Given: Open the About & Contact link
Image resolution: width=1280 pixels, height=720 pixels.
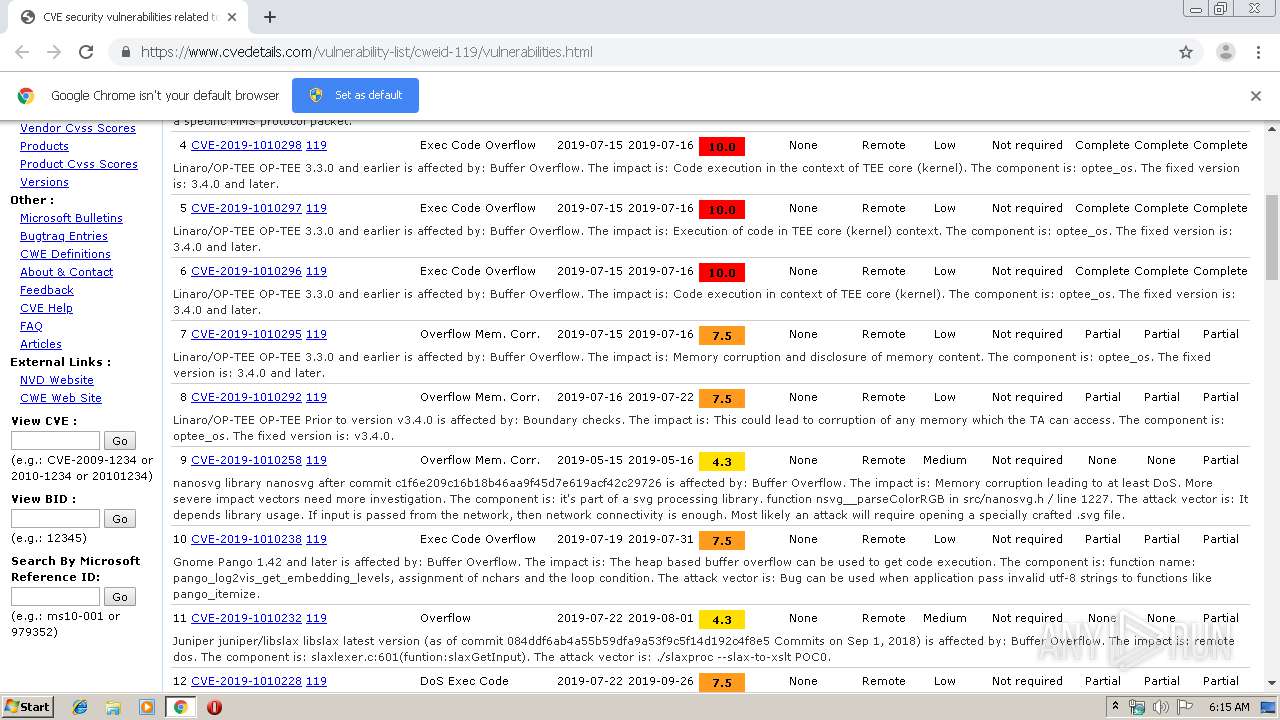Looking at the screenshot, I should 66,272.
